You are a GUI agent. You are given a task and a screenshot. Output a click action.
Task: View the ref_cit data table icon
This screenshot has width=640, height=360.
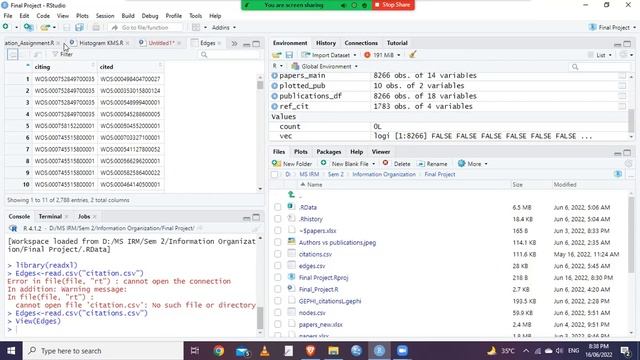click(622, 106)
